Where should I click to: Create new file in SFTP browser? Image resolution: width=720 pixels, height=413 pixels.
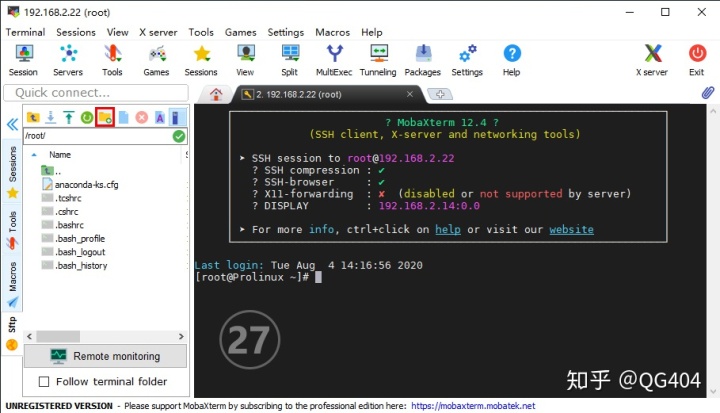(124, 118)
